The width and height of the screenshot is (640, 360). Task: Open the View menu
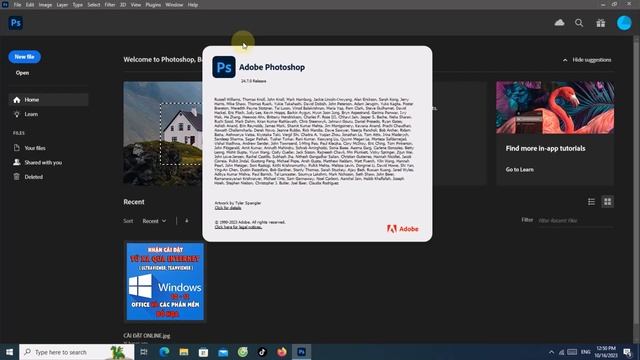(136, 5)
